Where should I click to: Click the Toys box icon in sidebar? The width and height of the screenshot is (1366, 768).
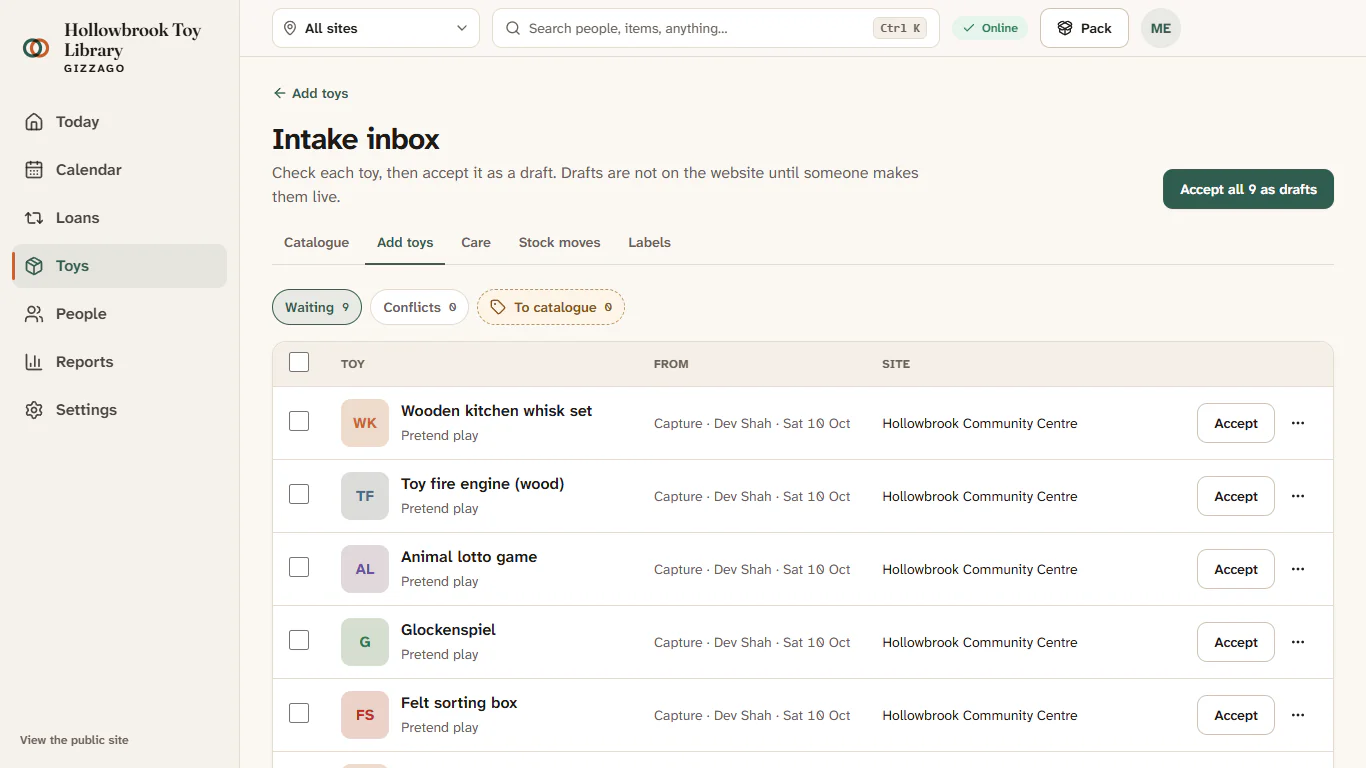pyautogui.click(x=34, y=266)
